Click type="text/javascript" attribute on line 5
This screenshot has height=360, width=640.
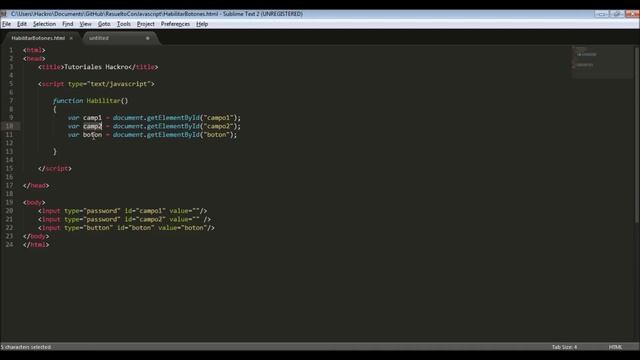(109, 84)
